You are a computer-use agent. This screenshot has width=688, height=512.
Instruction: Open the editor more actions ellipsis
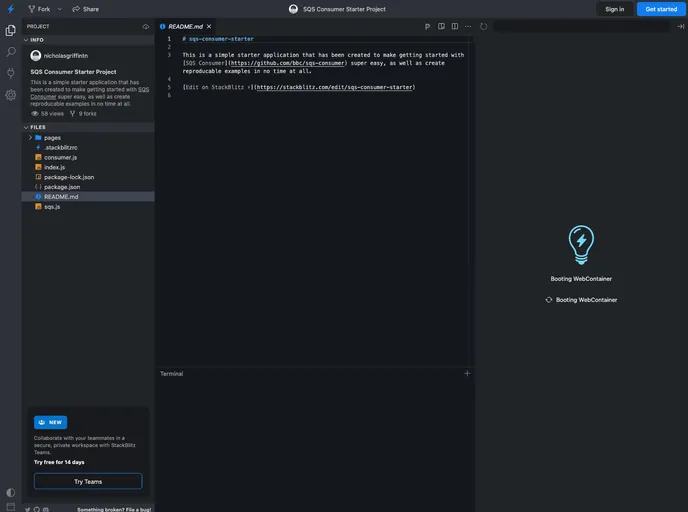tap(468, 27)
